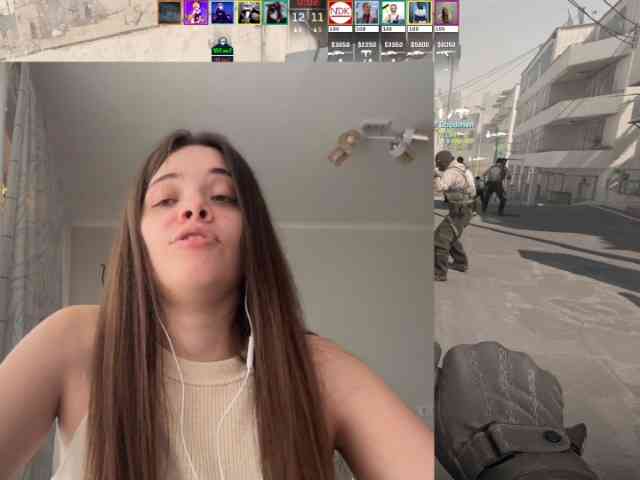
Task: Click the blue teammate name tag in the street
Action: 456,125
